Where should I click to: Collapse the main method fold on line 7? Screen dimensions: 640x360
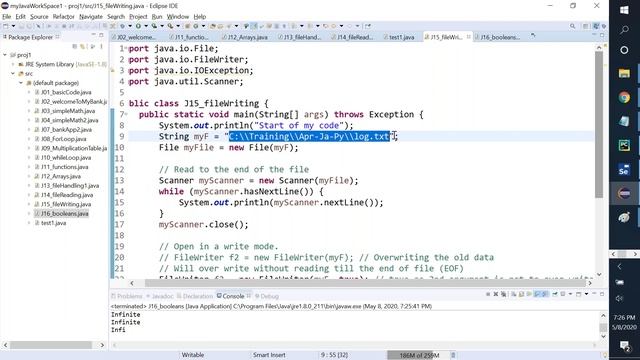tap(126, 114)
